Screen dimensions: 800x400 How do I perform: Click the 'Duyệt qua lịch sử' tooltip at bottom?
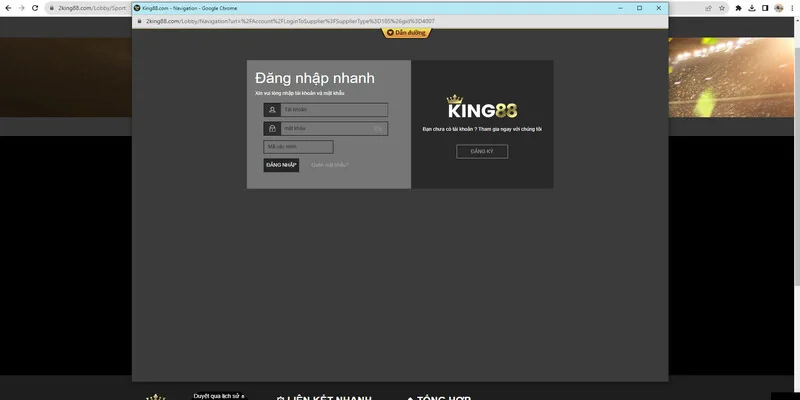tap(219, 396)
